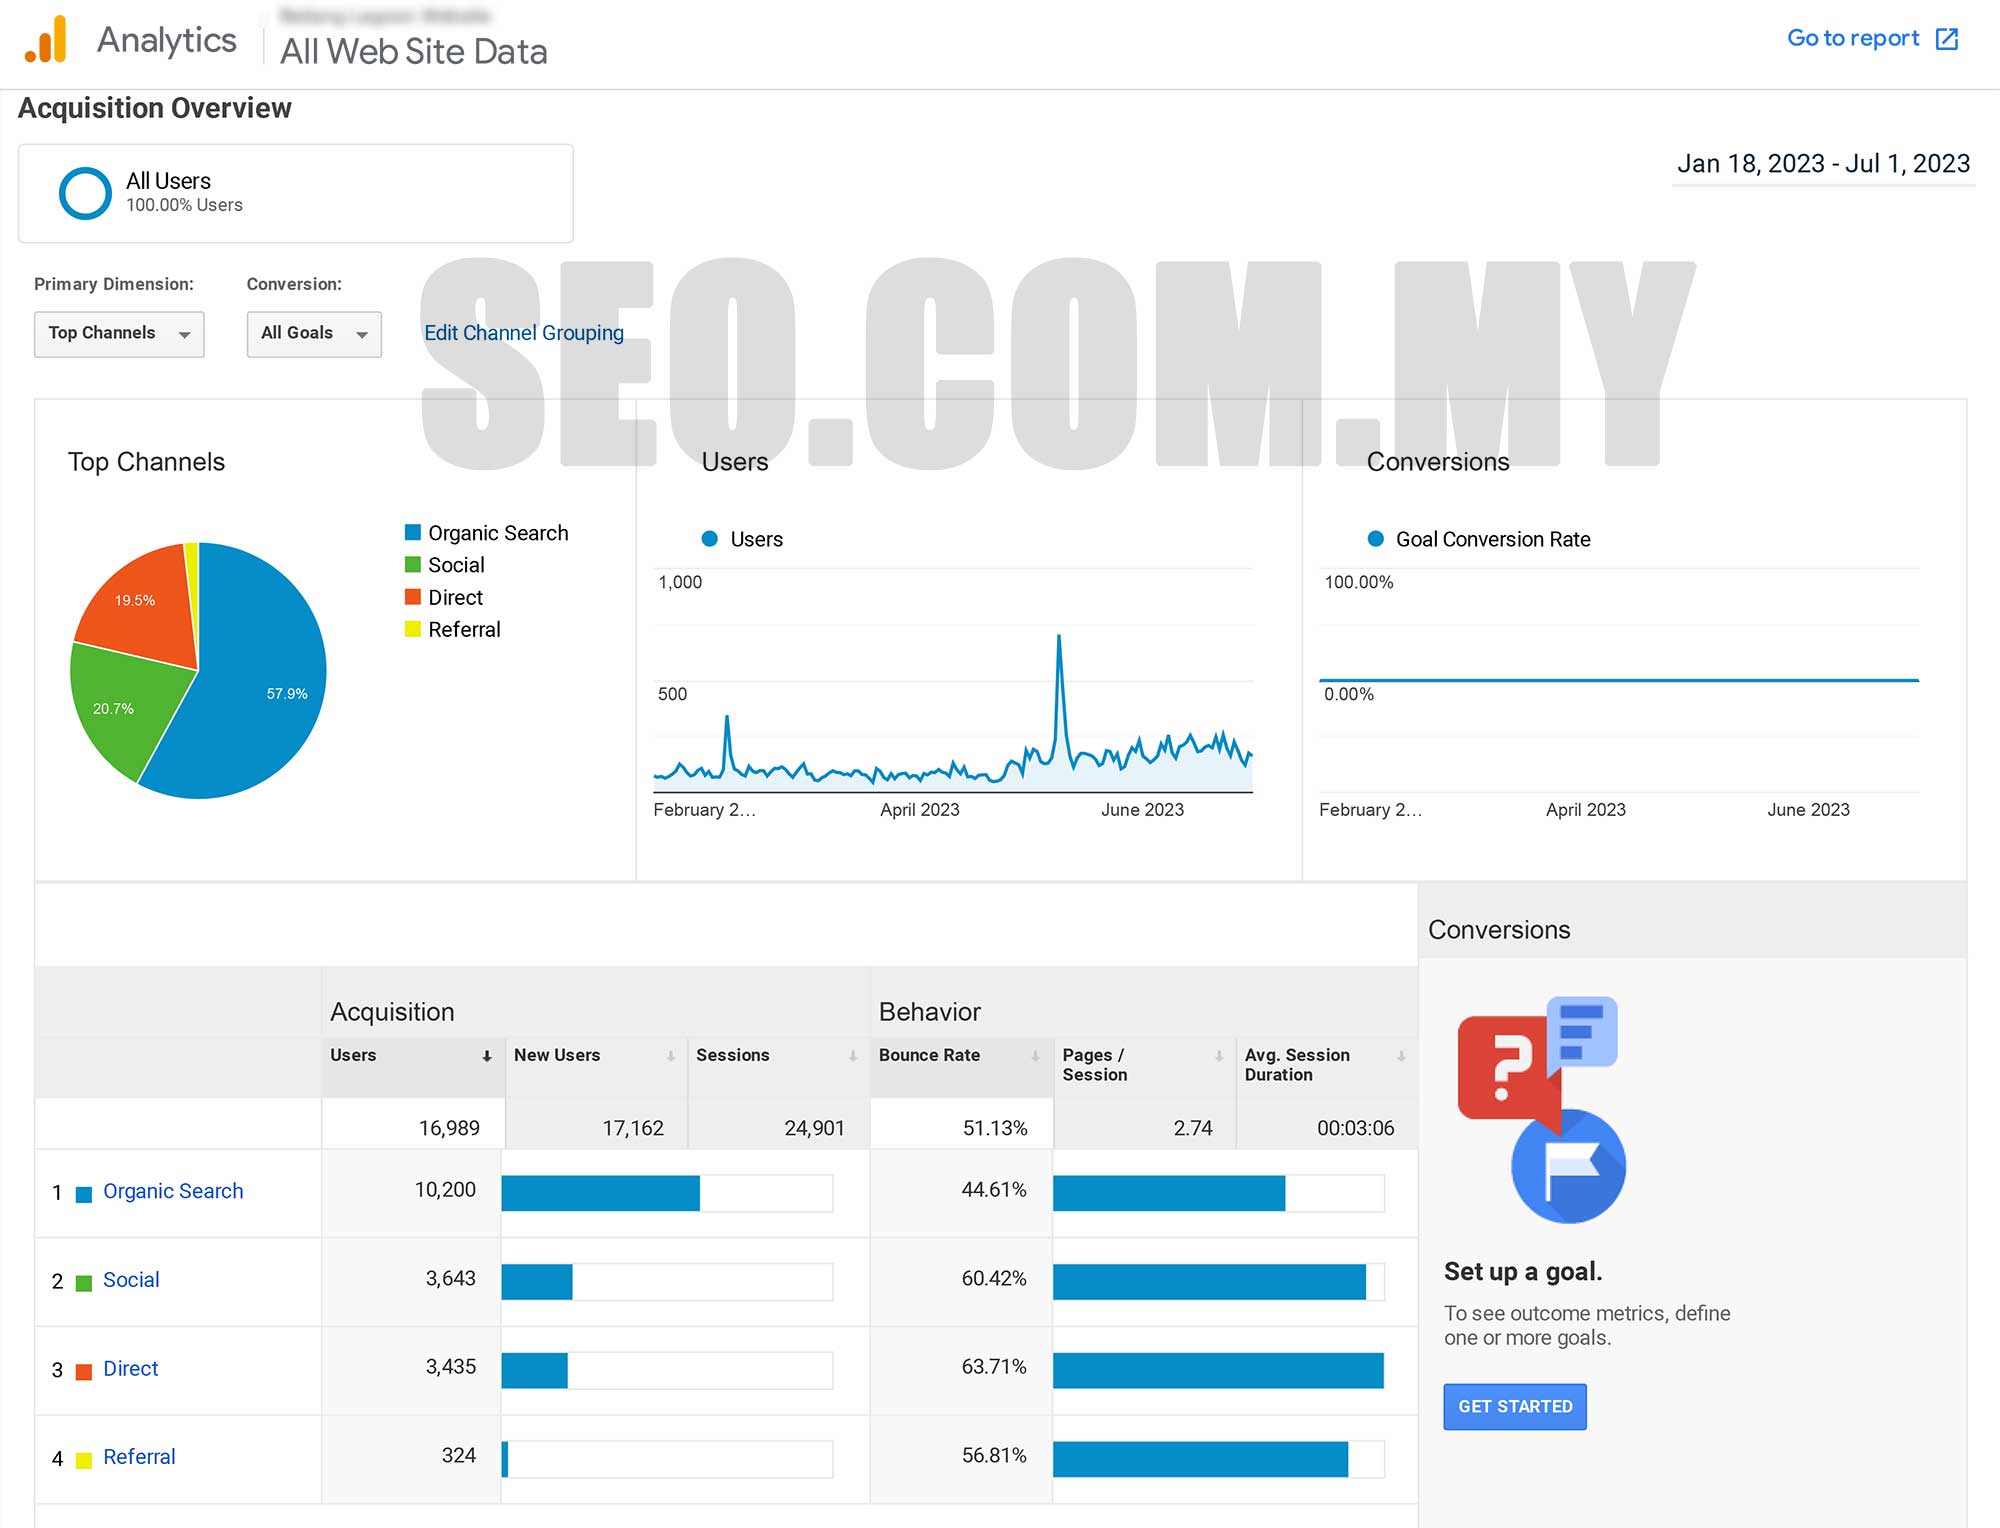Image resolution: width=2000 pixels, height=1528 pixels.
Task: Click the goal setup illustration icon
Action: click(x=1541, y=1109)
